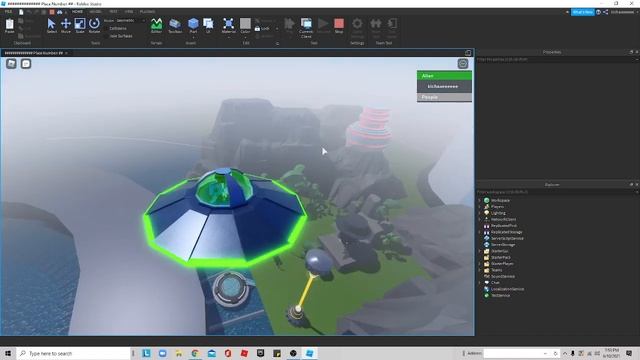640x360 pixels.
Task: Expand the StarterGui tree node
Action: click(480, 251)
